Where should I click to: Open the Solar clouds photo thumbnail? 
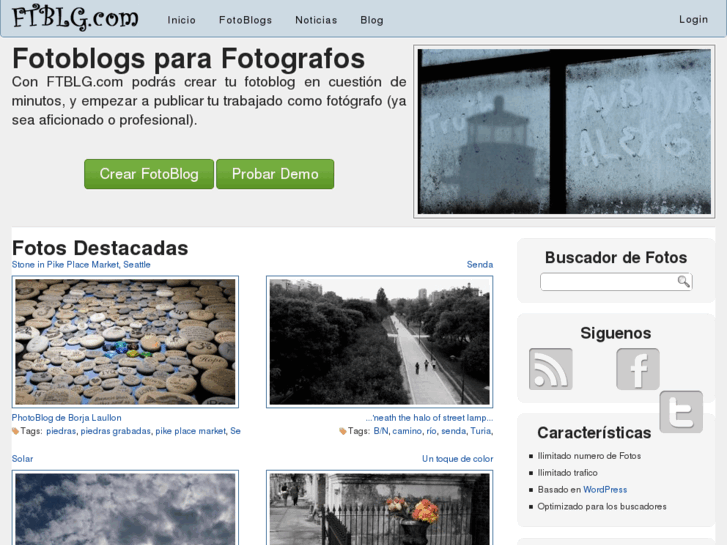(x=125, y=507)
